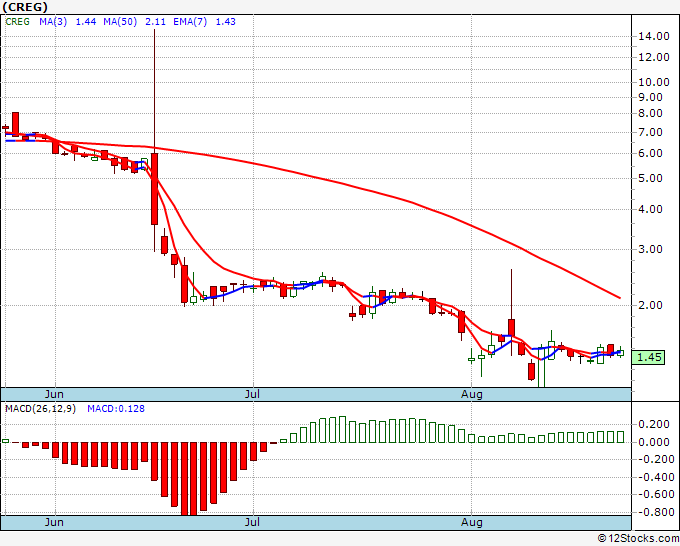Click the 7.00 price axis label
The image size is (680, 546).
(651, 133)
